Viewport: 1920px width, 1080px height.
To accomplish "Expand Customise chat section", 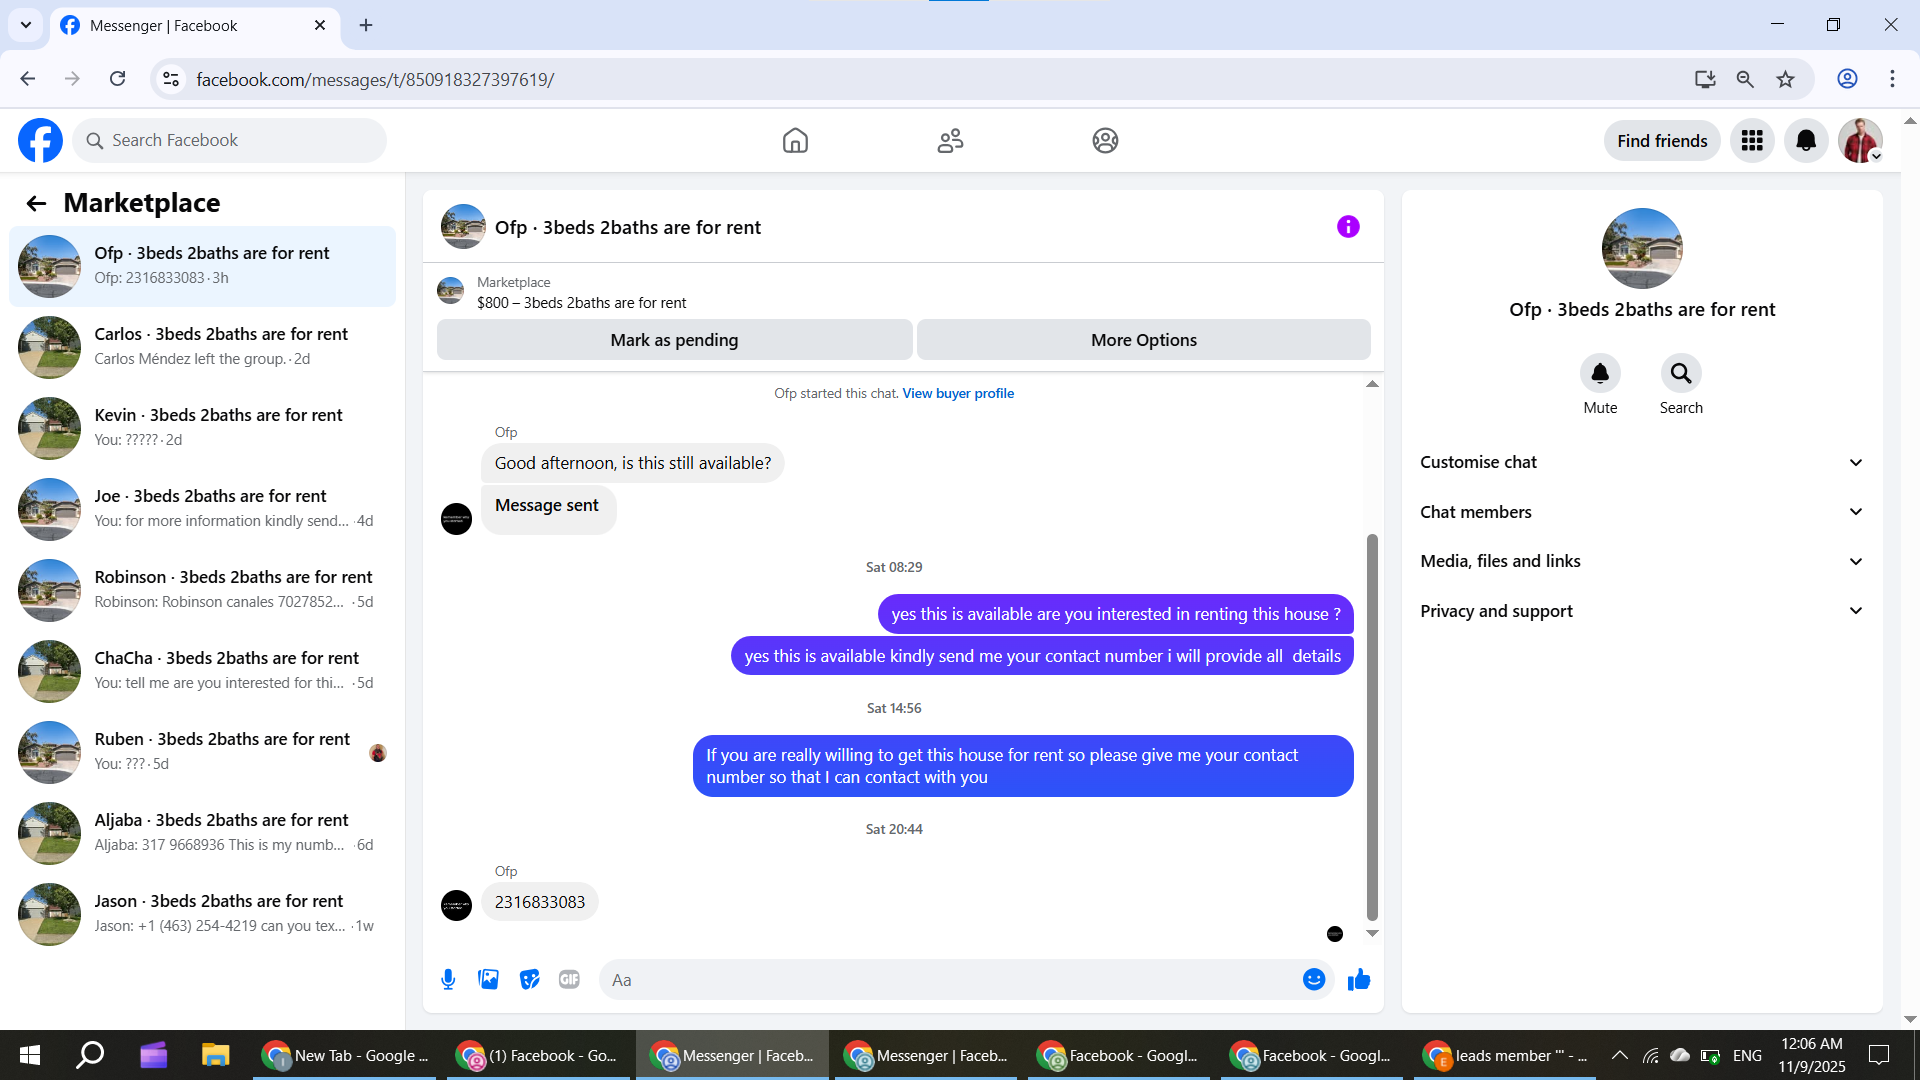I will click(x=1641, y=462).
